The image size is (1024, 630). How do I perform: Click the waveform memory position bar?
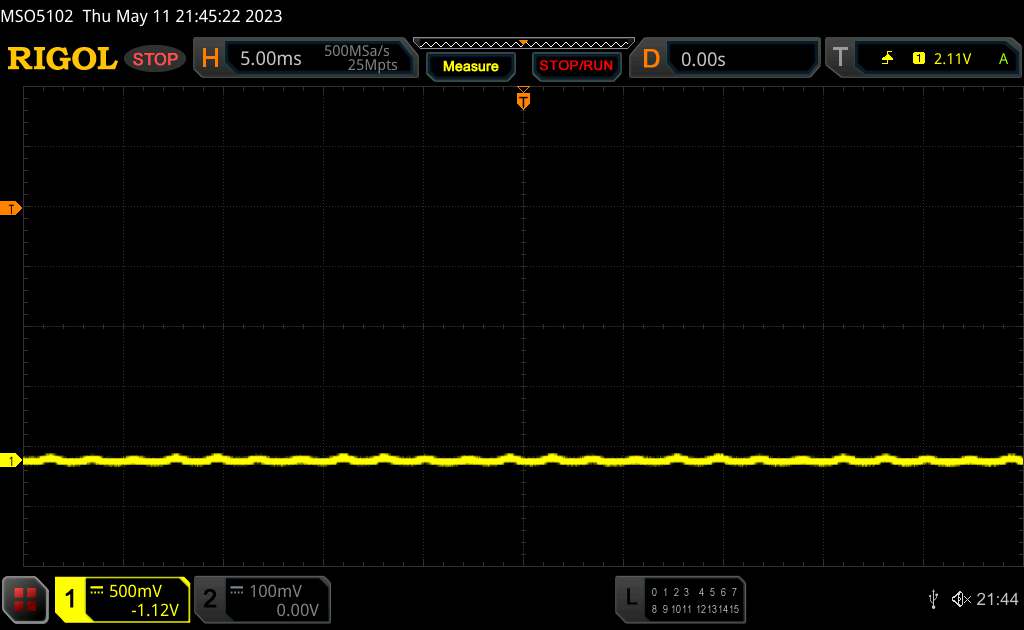(x=523, y=43)
